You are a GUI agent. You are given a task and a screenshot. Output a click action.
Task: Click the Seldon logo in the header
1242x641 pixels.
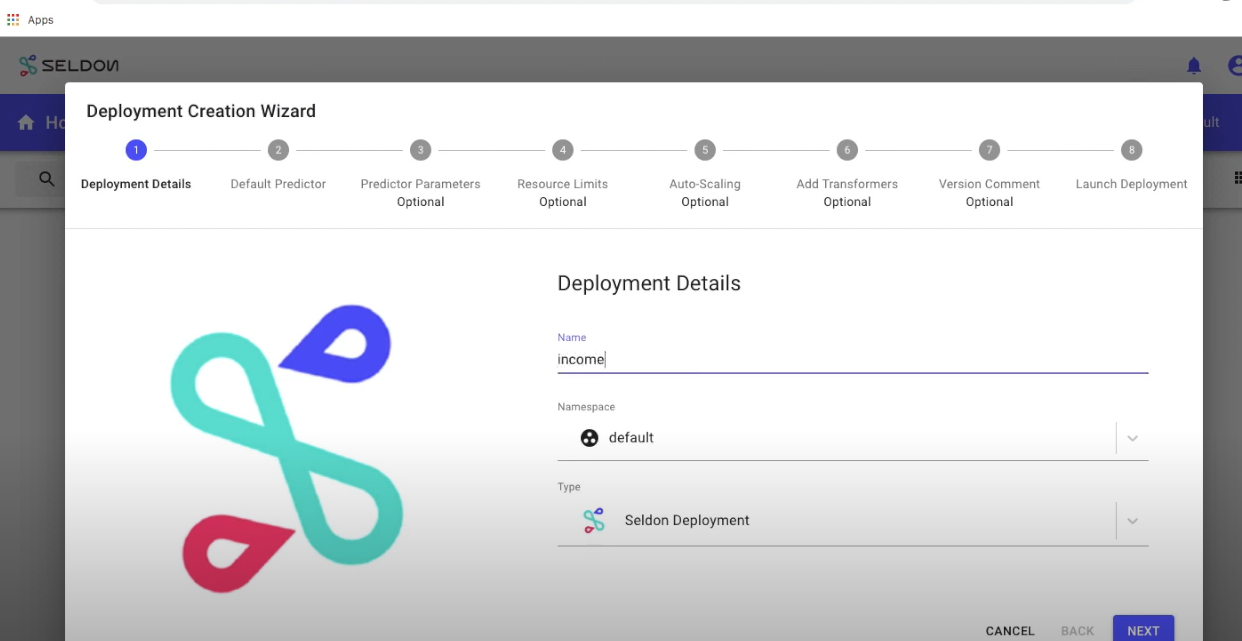coord(70,65)
